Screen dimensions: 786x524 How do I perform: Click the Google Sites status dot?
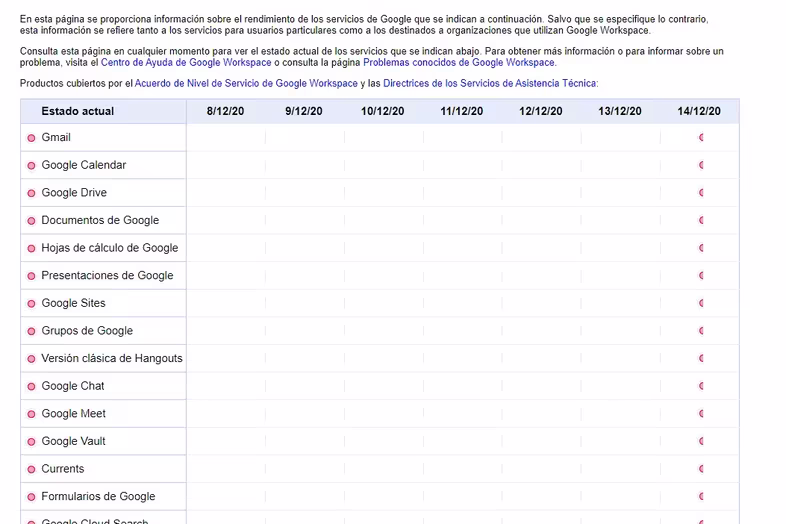(x=31, y=303)
